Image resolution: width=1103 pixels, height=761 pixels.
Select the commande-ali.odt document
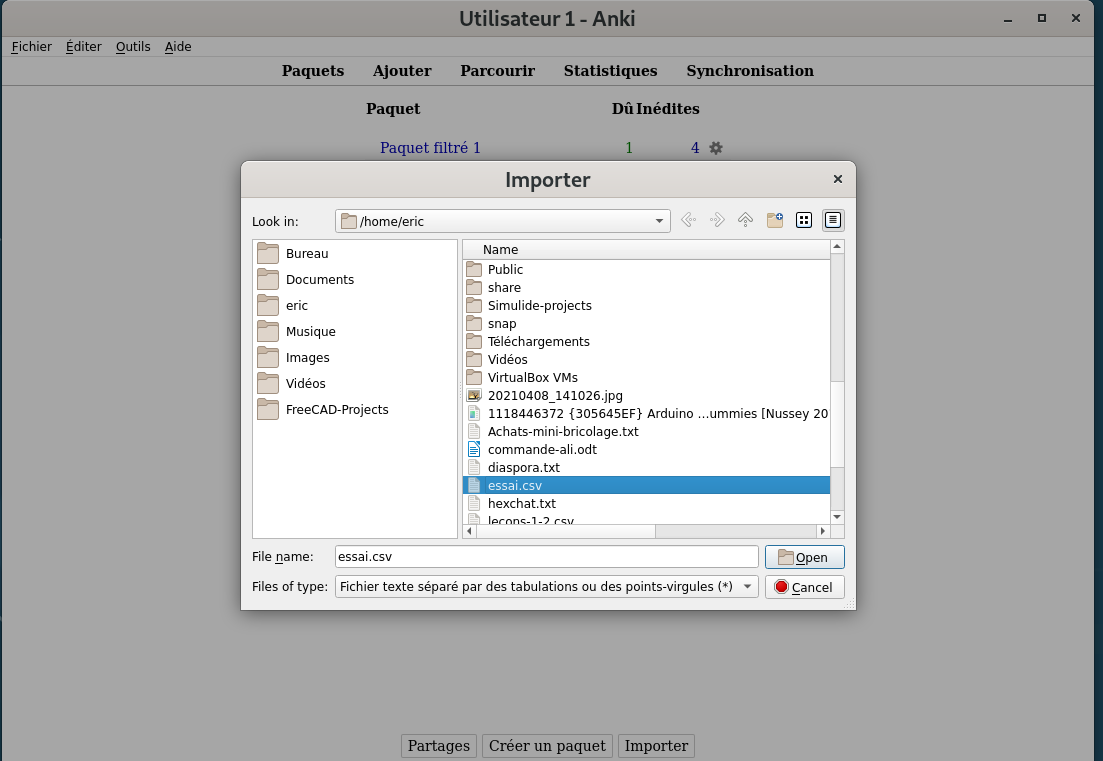click(542, 450)
